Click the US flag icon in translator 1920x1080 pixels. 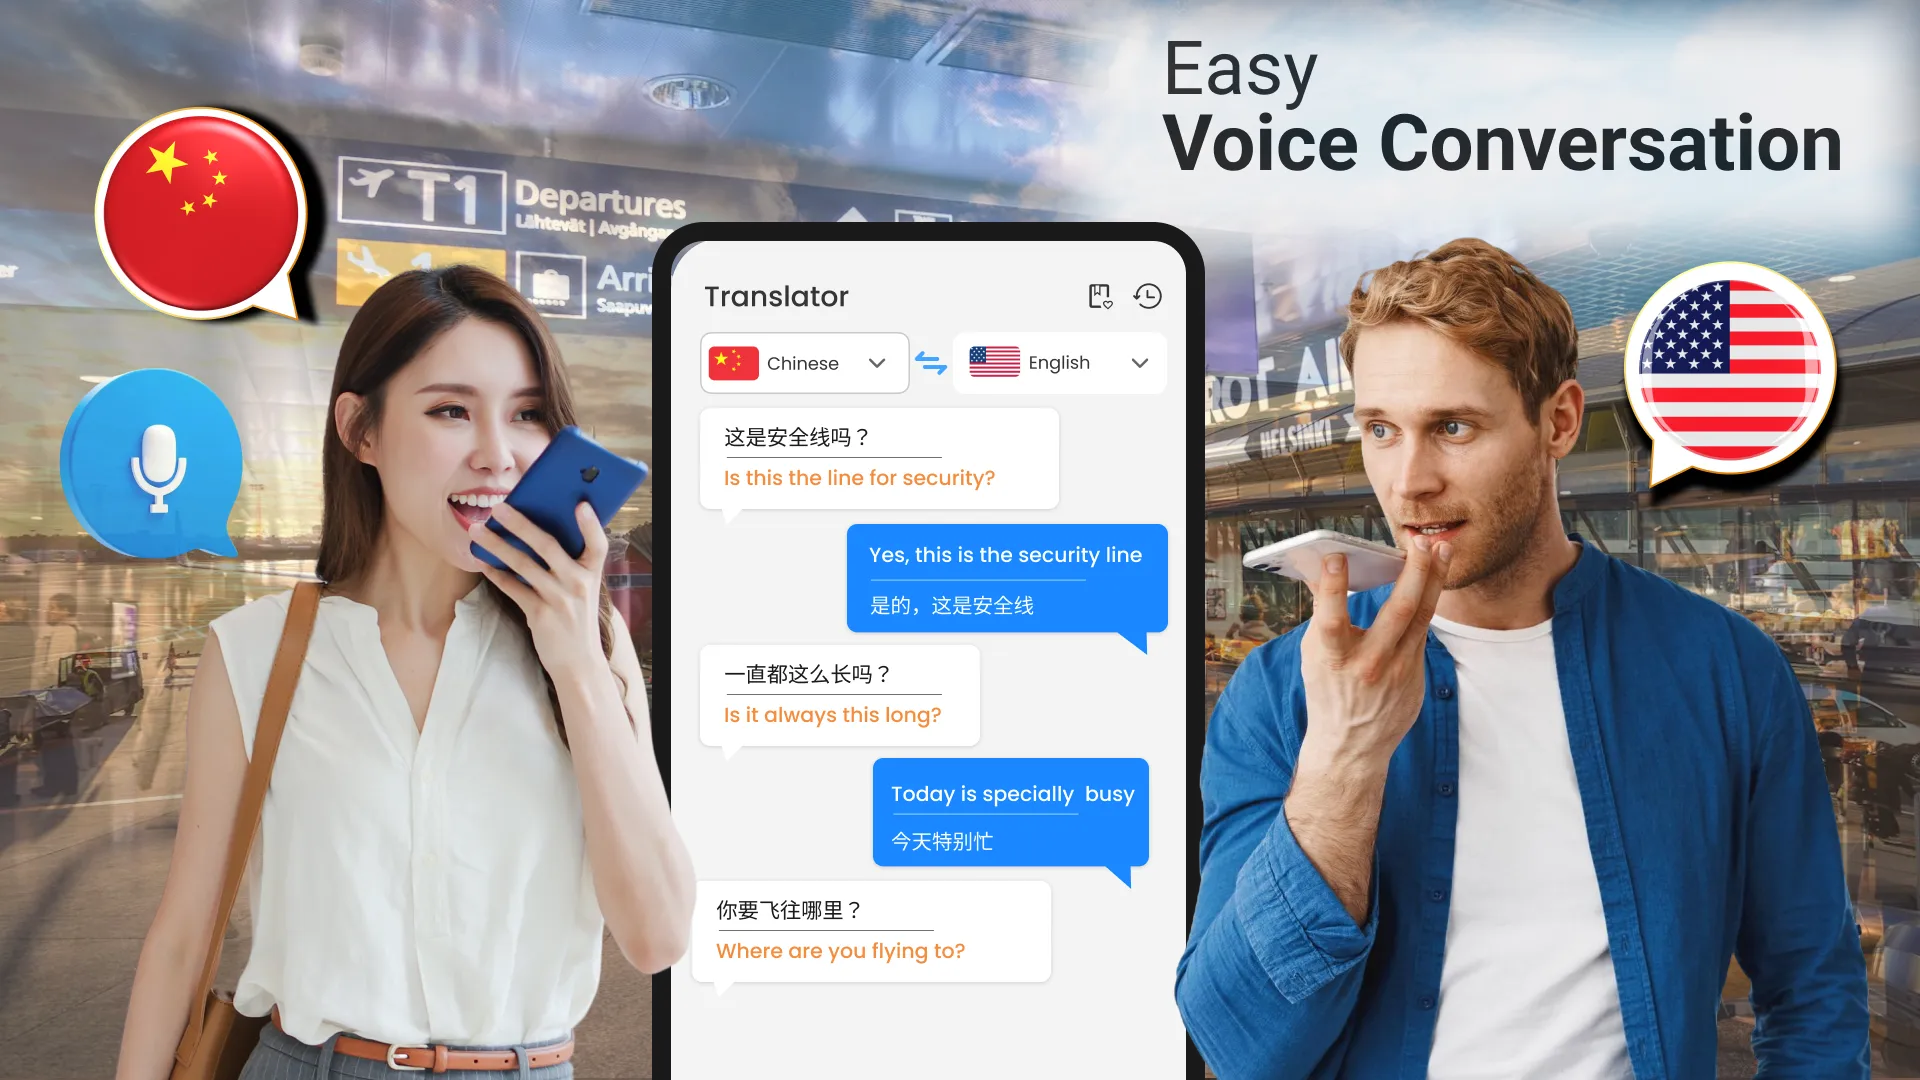(994, 363)
